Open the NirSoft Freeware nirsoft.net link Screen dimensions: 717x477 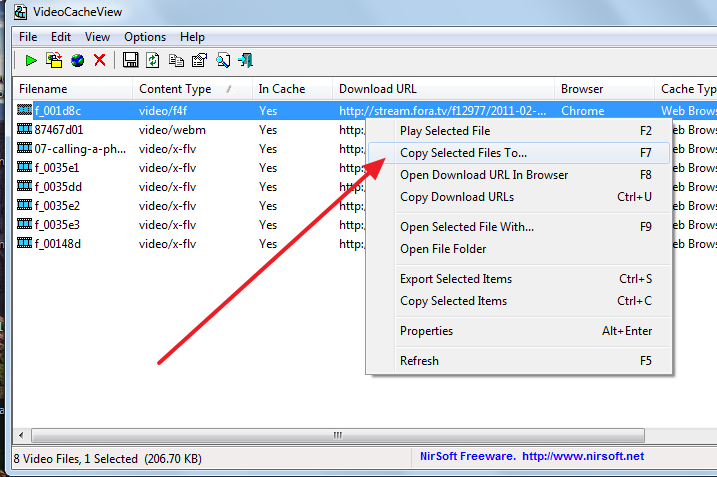[x=532, y=456]
